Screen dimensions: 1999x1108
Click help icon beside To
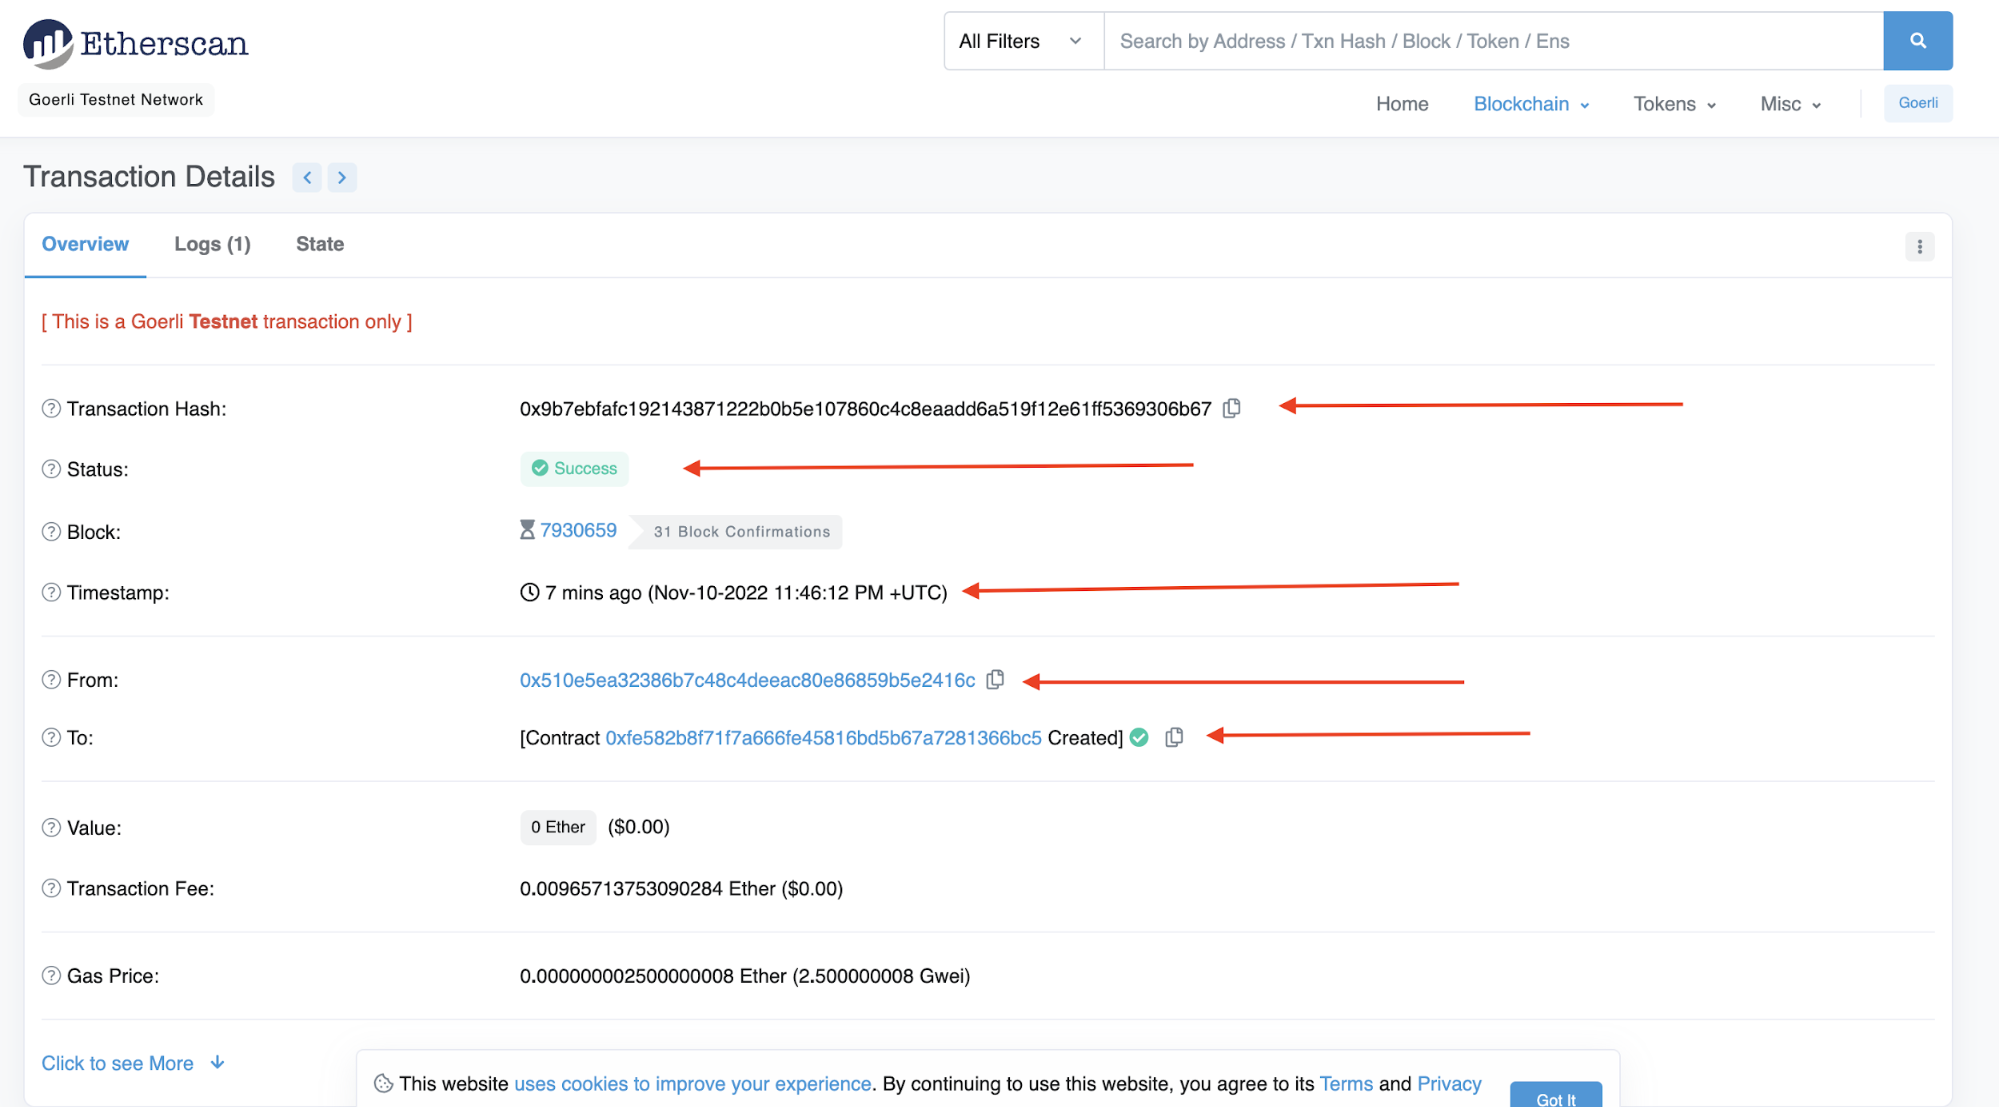[51, 737]
